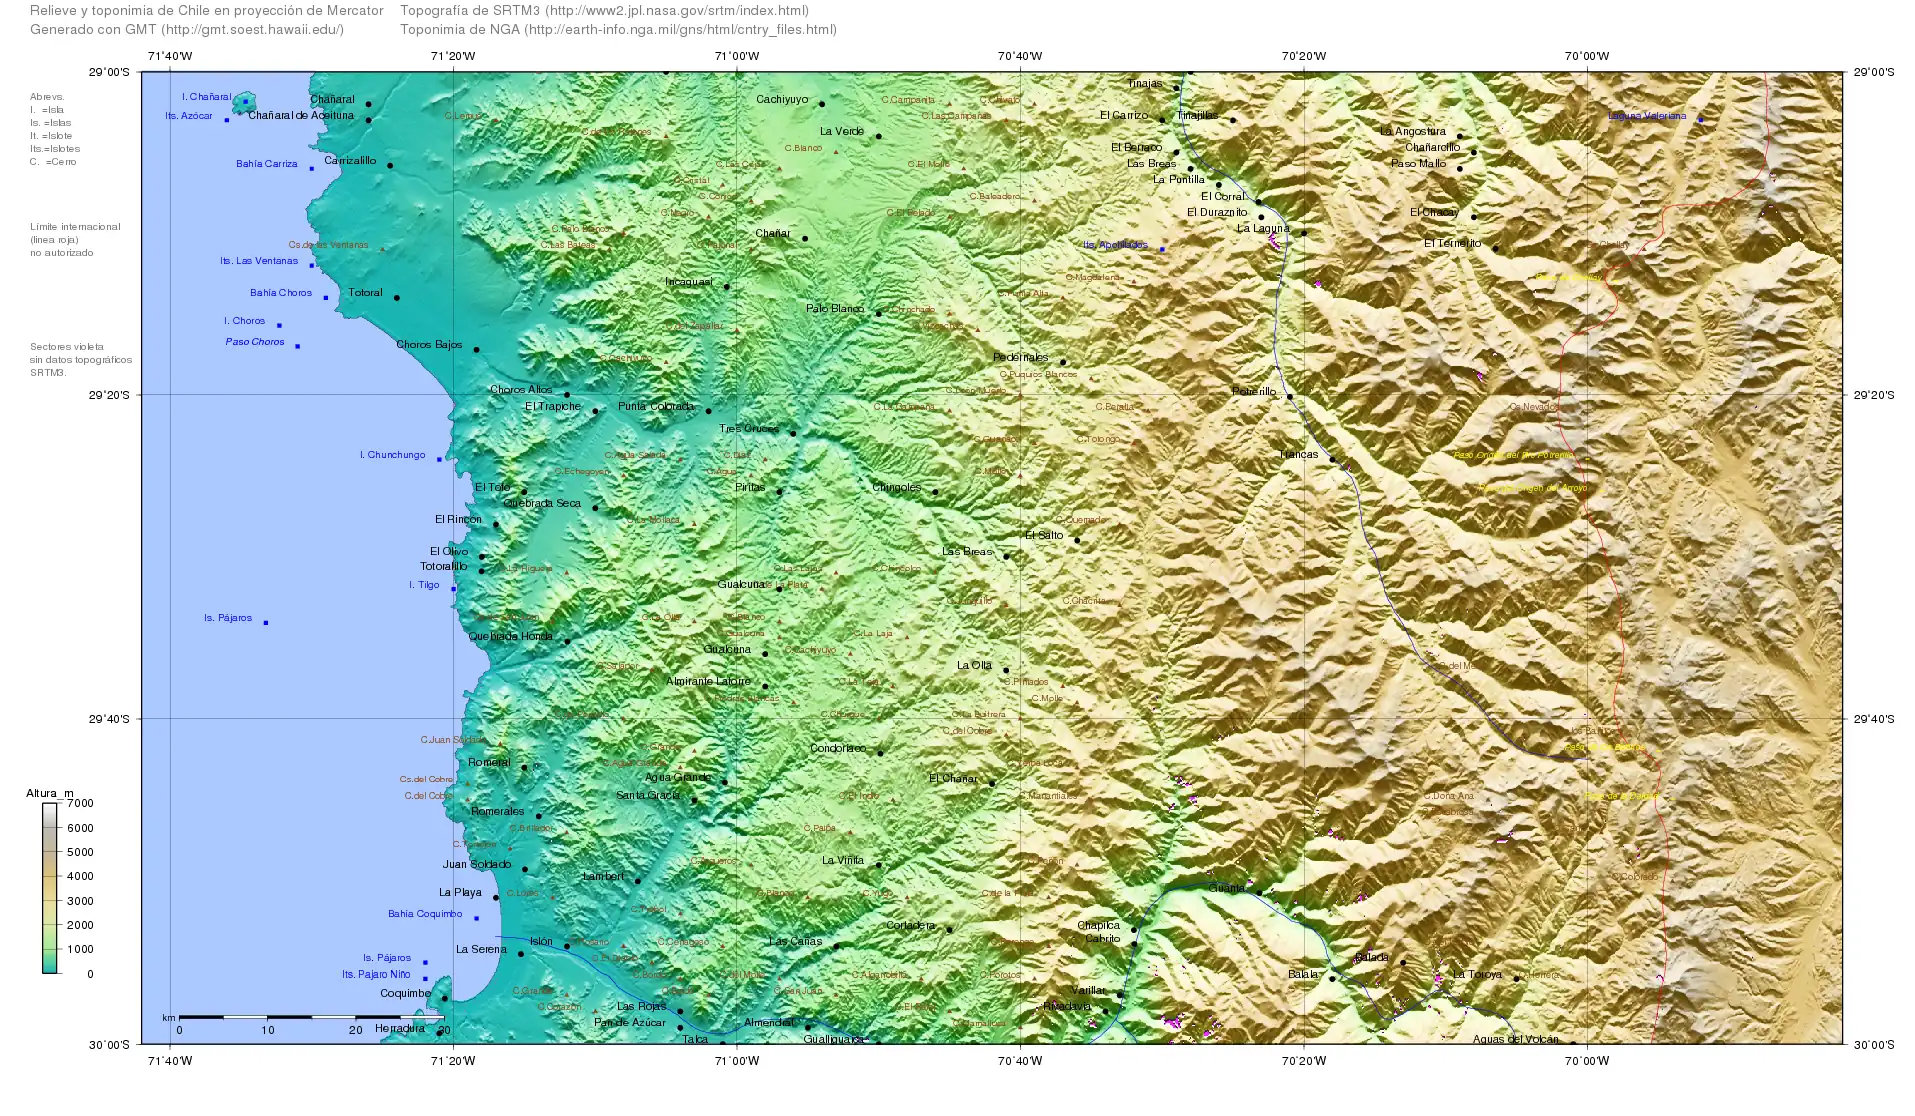Image resolution: width=1915 pixels, height=1116 pixels.
Task: Click the Coquimbo settlement dot
Action: [x=444, y=998]
